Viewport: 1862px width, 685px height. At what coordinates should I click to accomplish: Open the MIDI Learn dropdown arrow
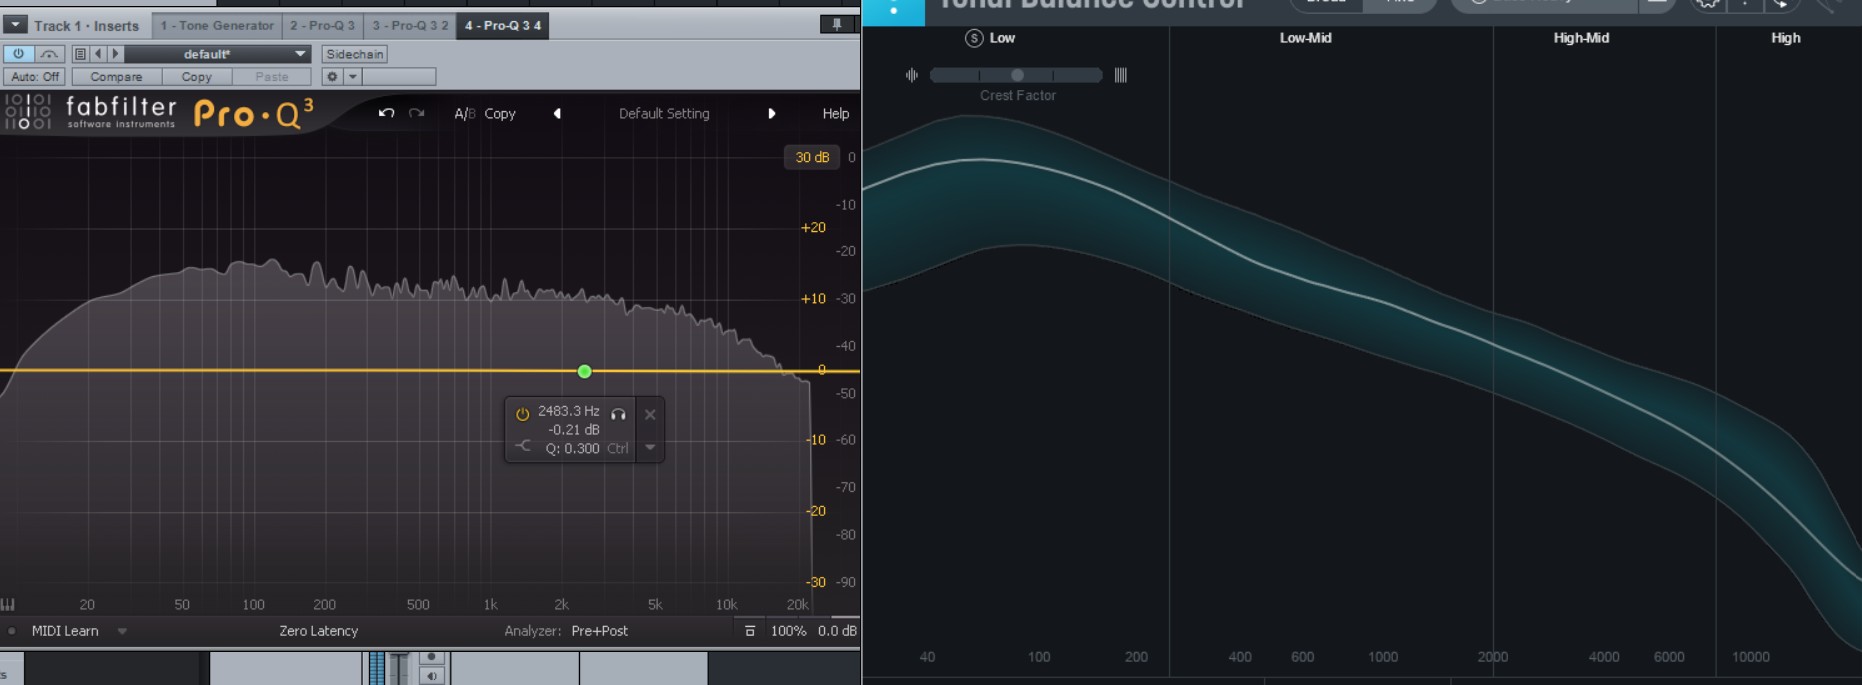[122, 631]
